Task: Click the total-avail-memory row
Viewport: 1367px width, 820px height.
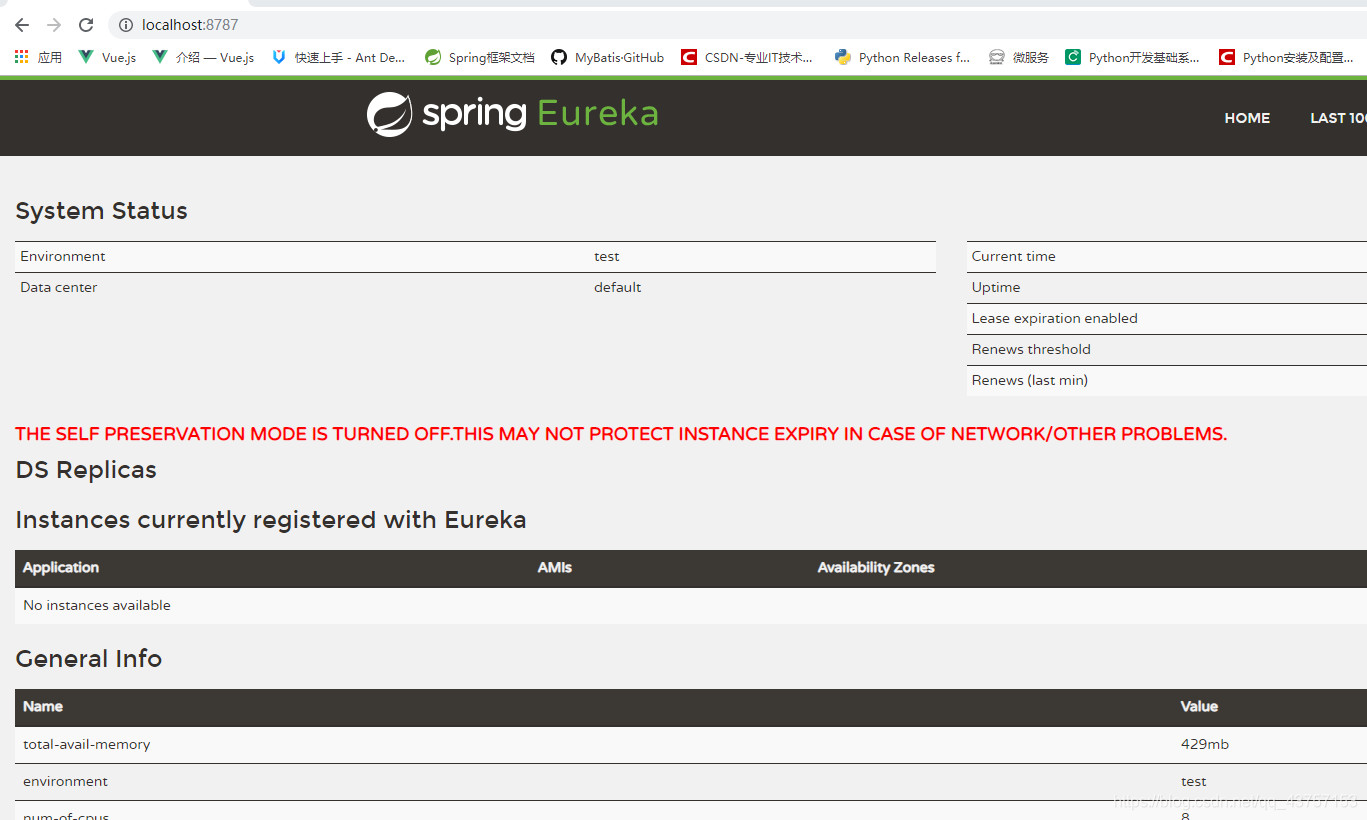Action: 691,745
